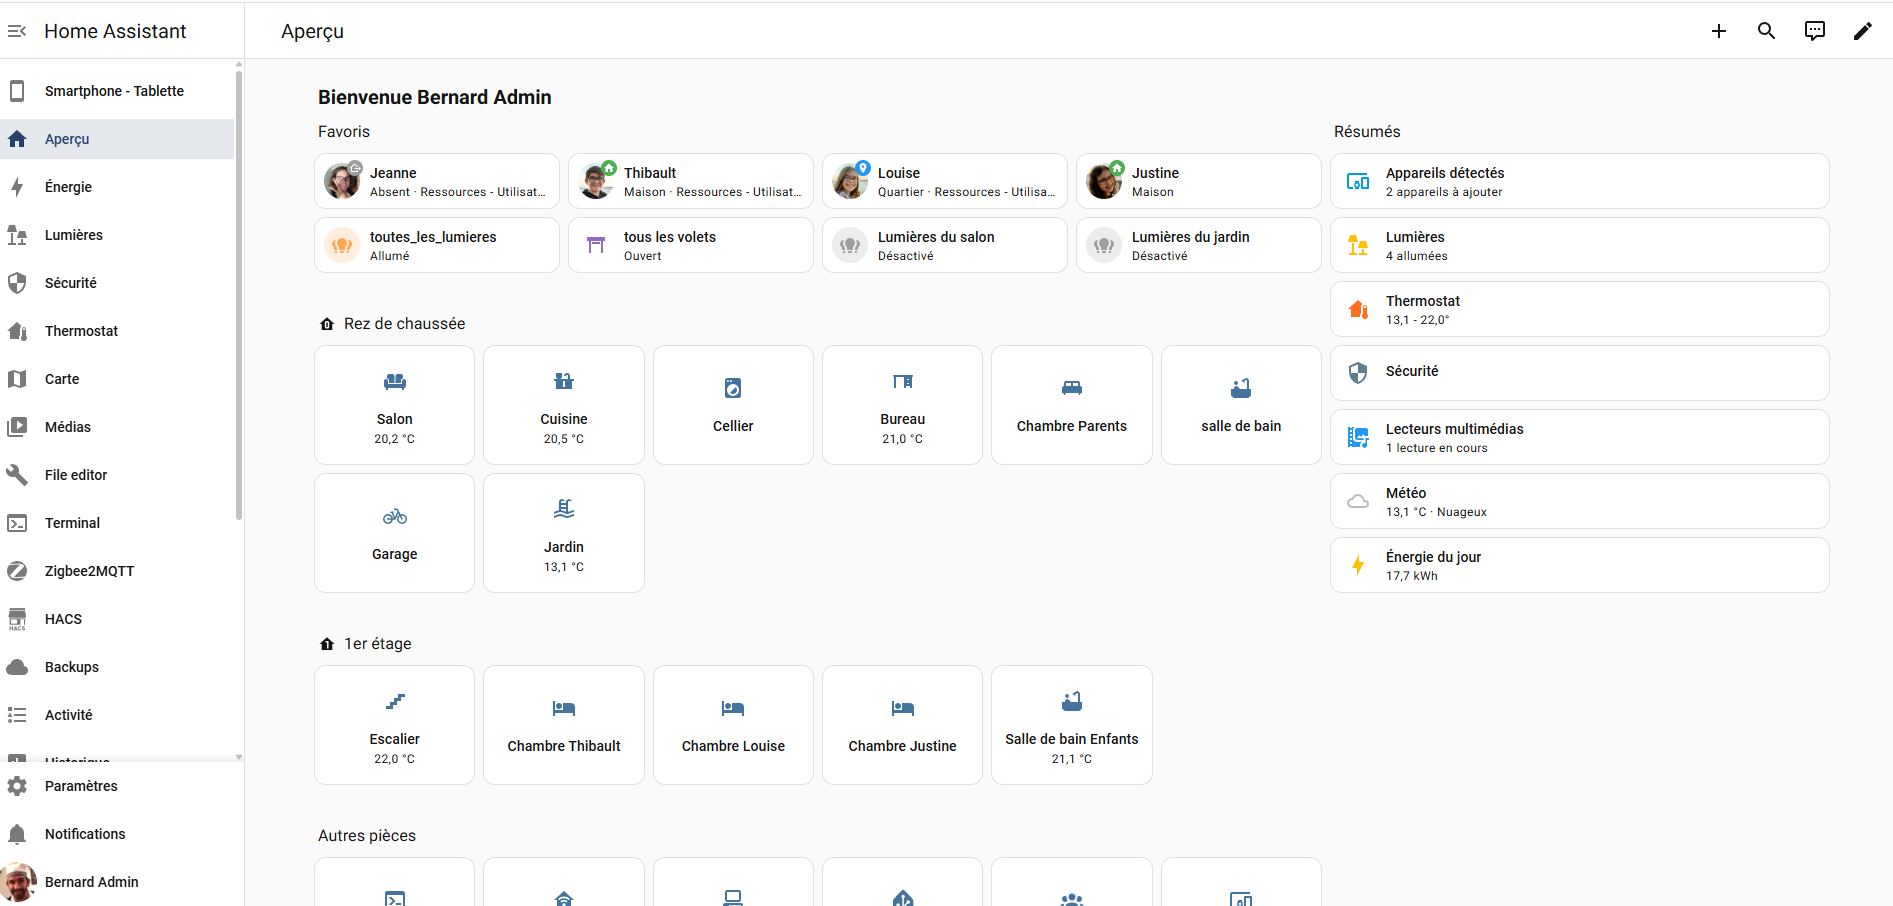
Task: Open the Appareils détectés summary
Action: tap(1578, 181)
